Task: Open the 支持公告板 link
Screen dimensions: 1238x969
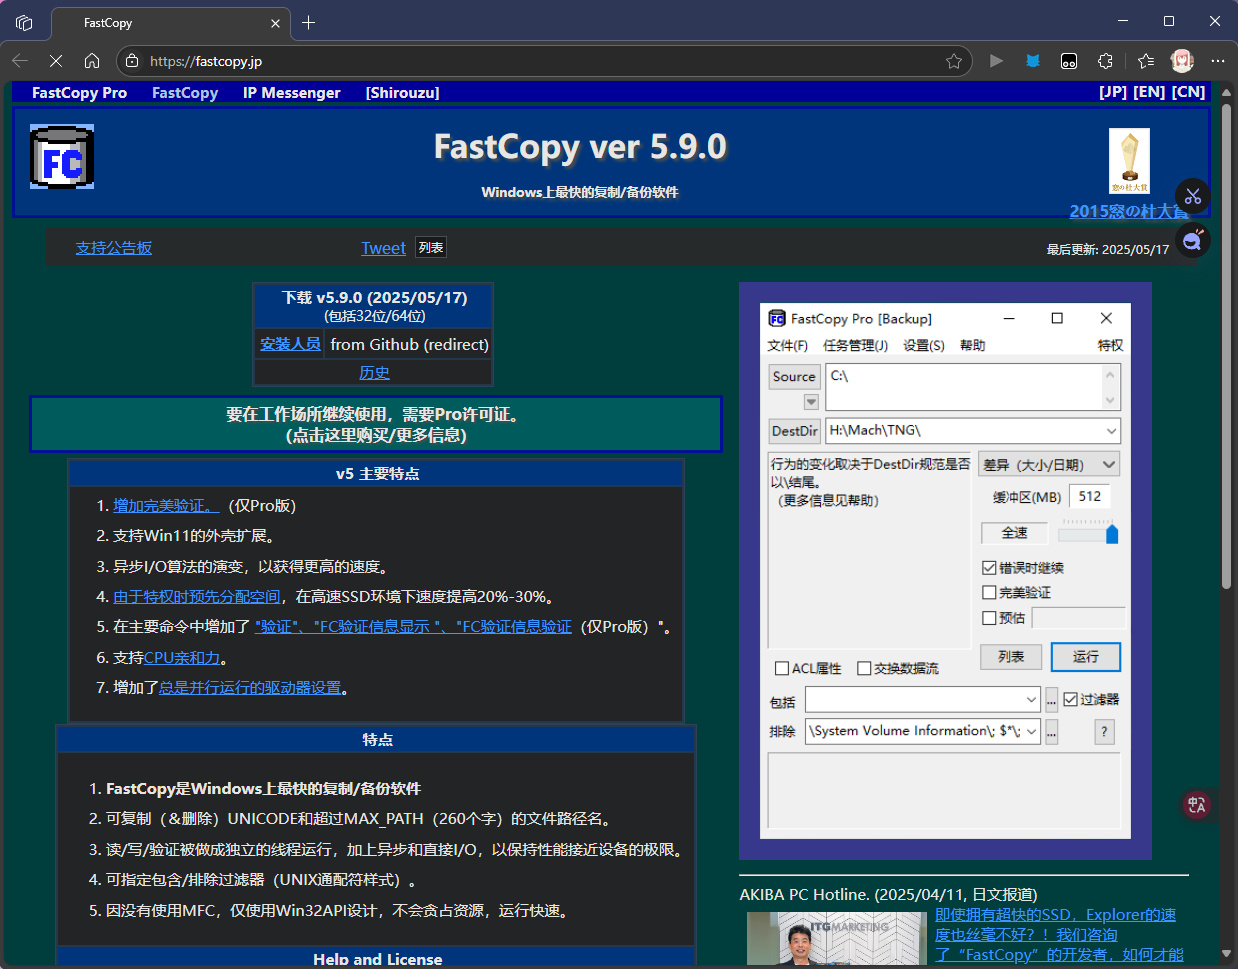Action: click(114, 247)
